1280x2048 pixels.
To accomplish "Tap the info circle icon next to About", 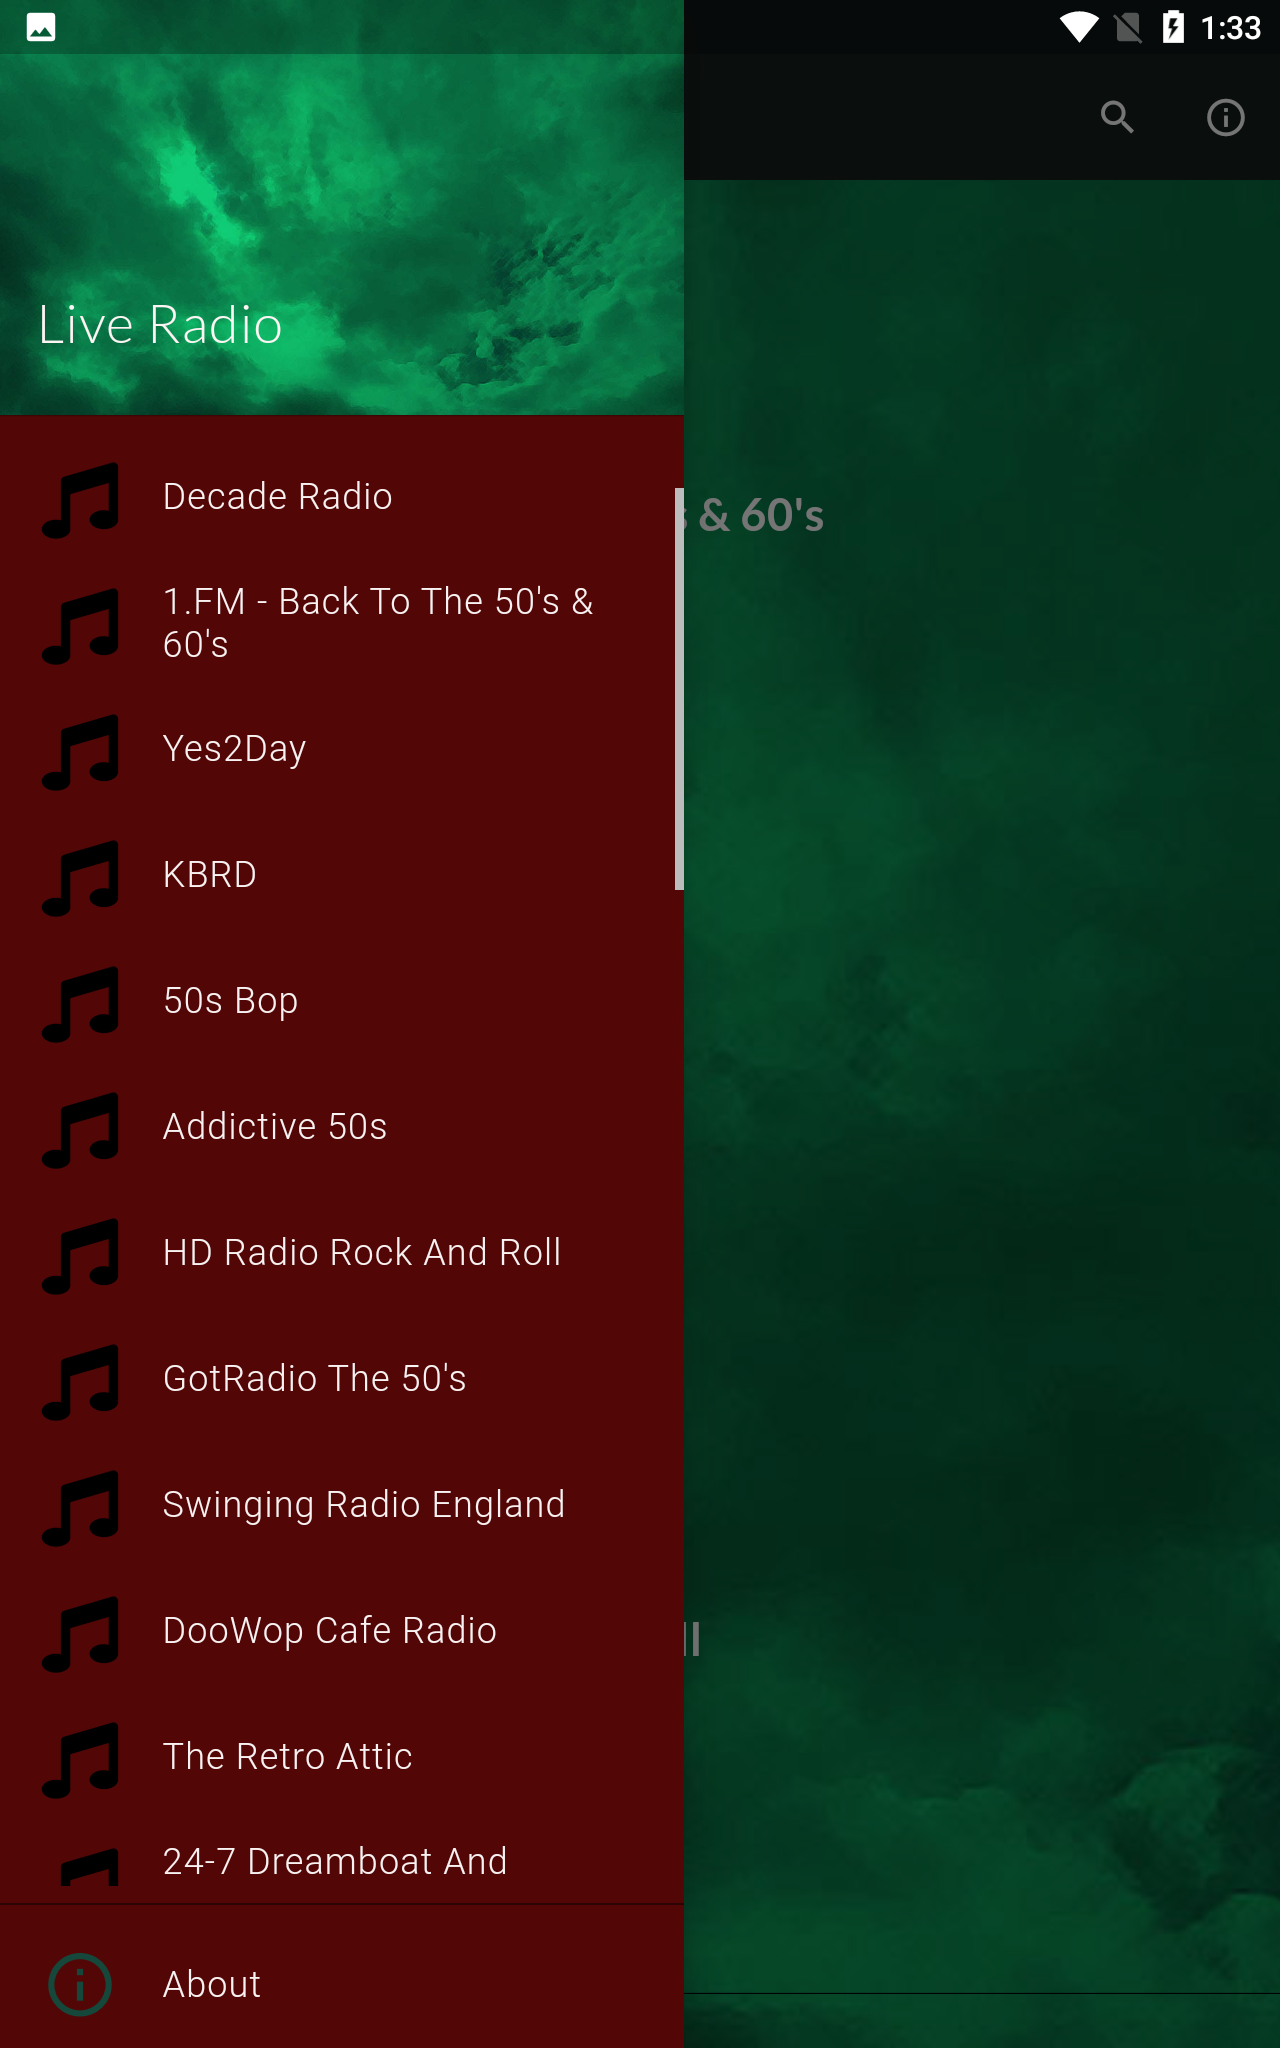I will point(80,1984).
